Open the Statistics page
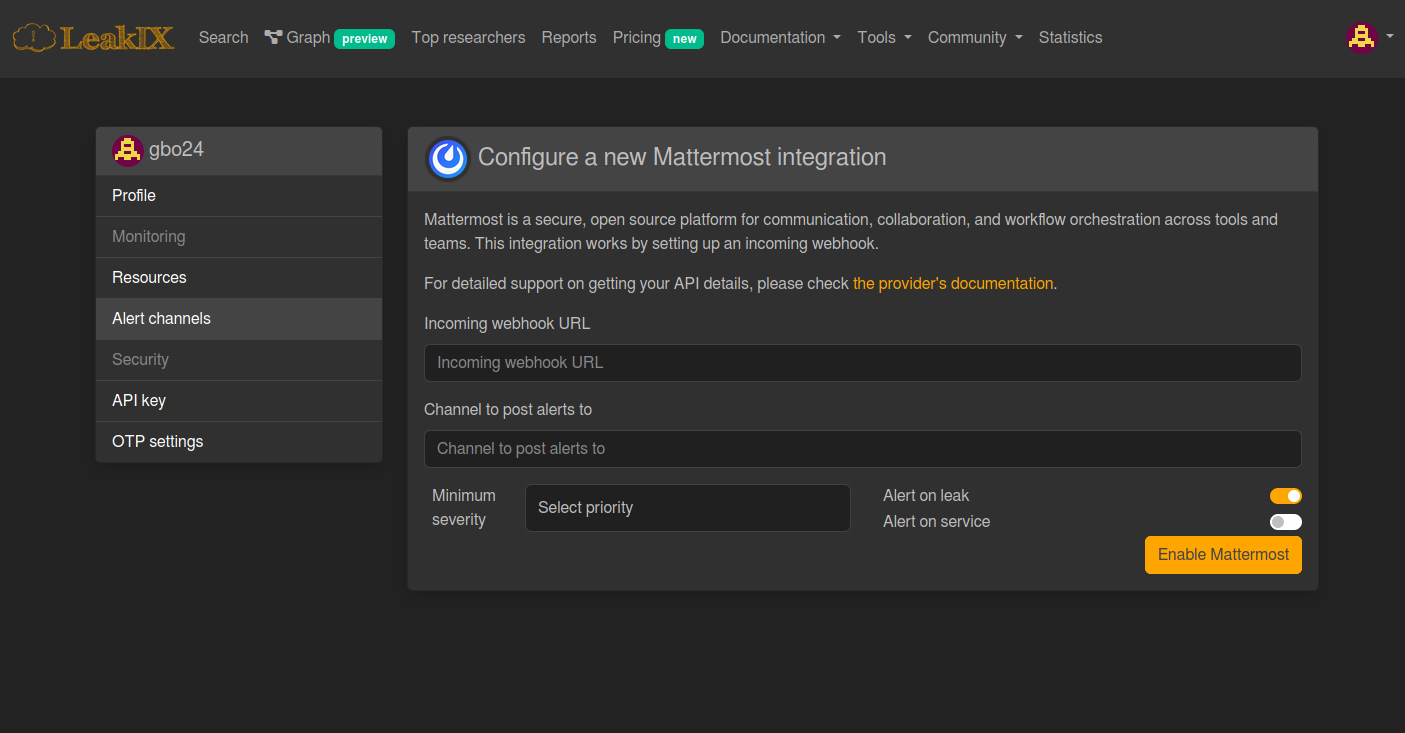1405x733 pixels. [1070, 37]
